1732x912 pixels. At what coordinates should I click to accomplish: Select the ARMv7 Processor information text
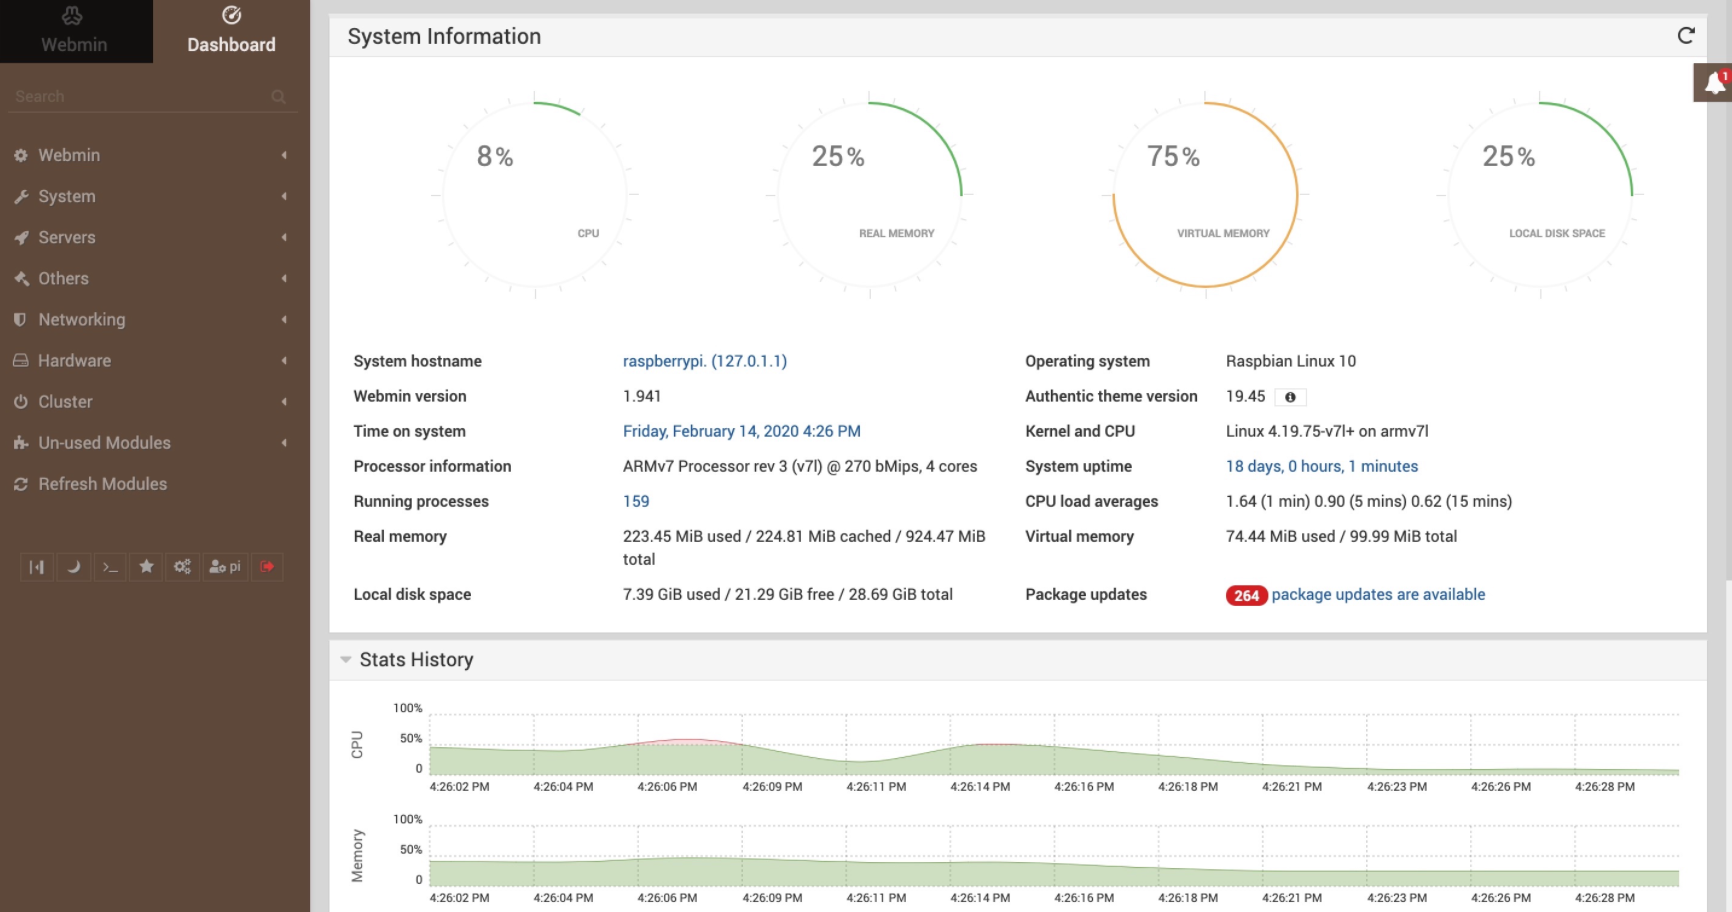coord(800,466)
